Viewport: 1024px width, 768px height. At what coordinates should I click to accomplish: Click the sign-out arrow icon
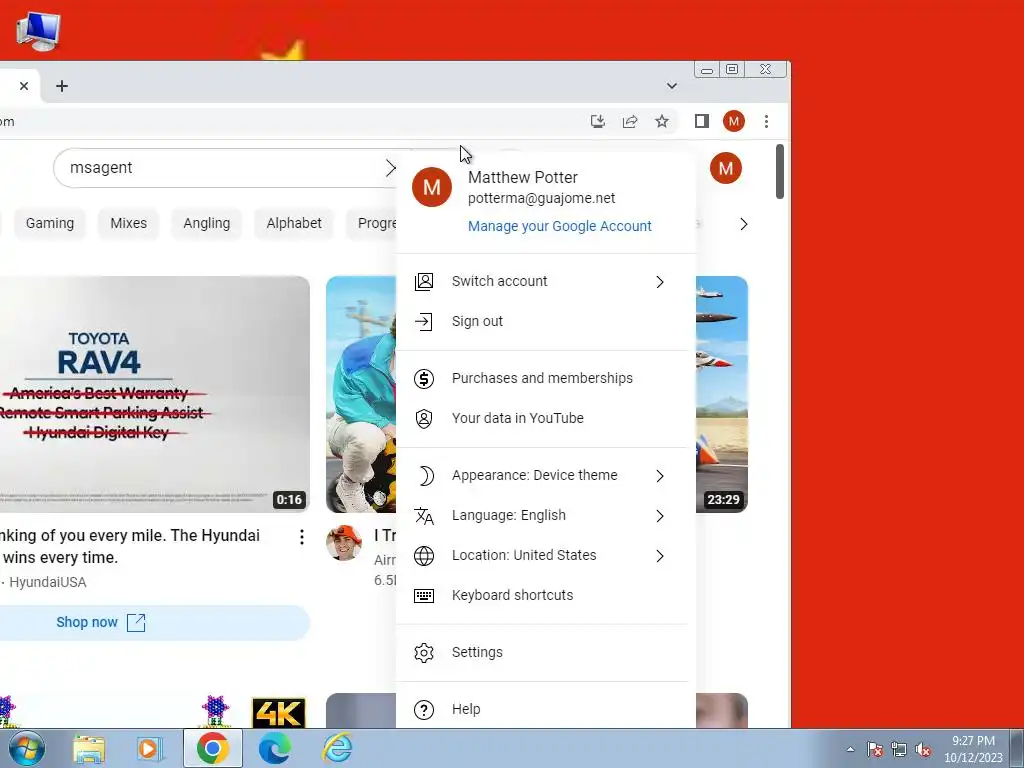[x=424, y=321]
